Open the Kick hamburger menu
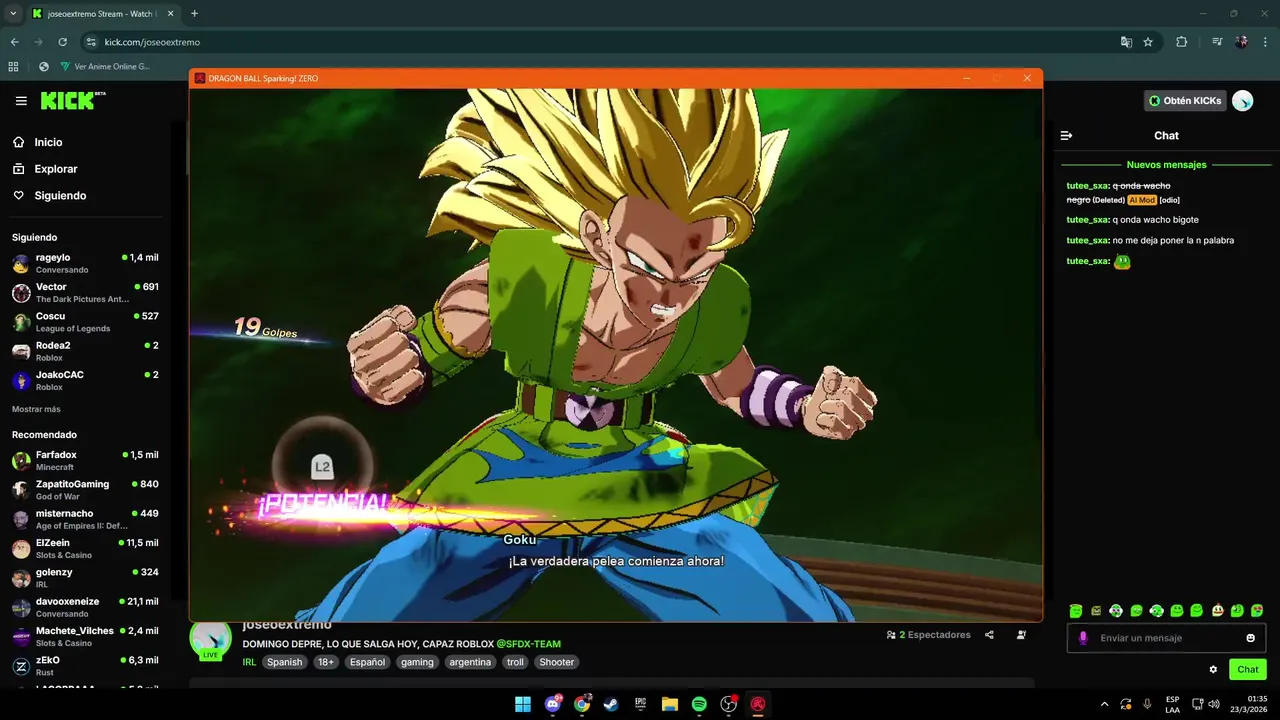1280x720 pixels. 21,101
